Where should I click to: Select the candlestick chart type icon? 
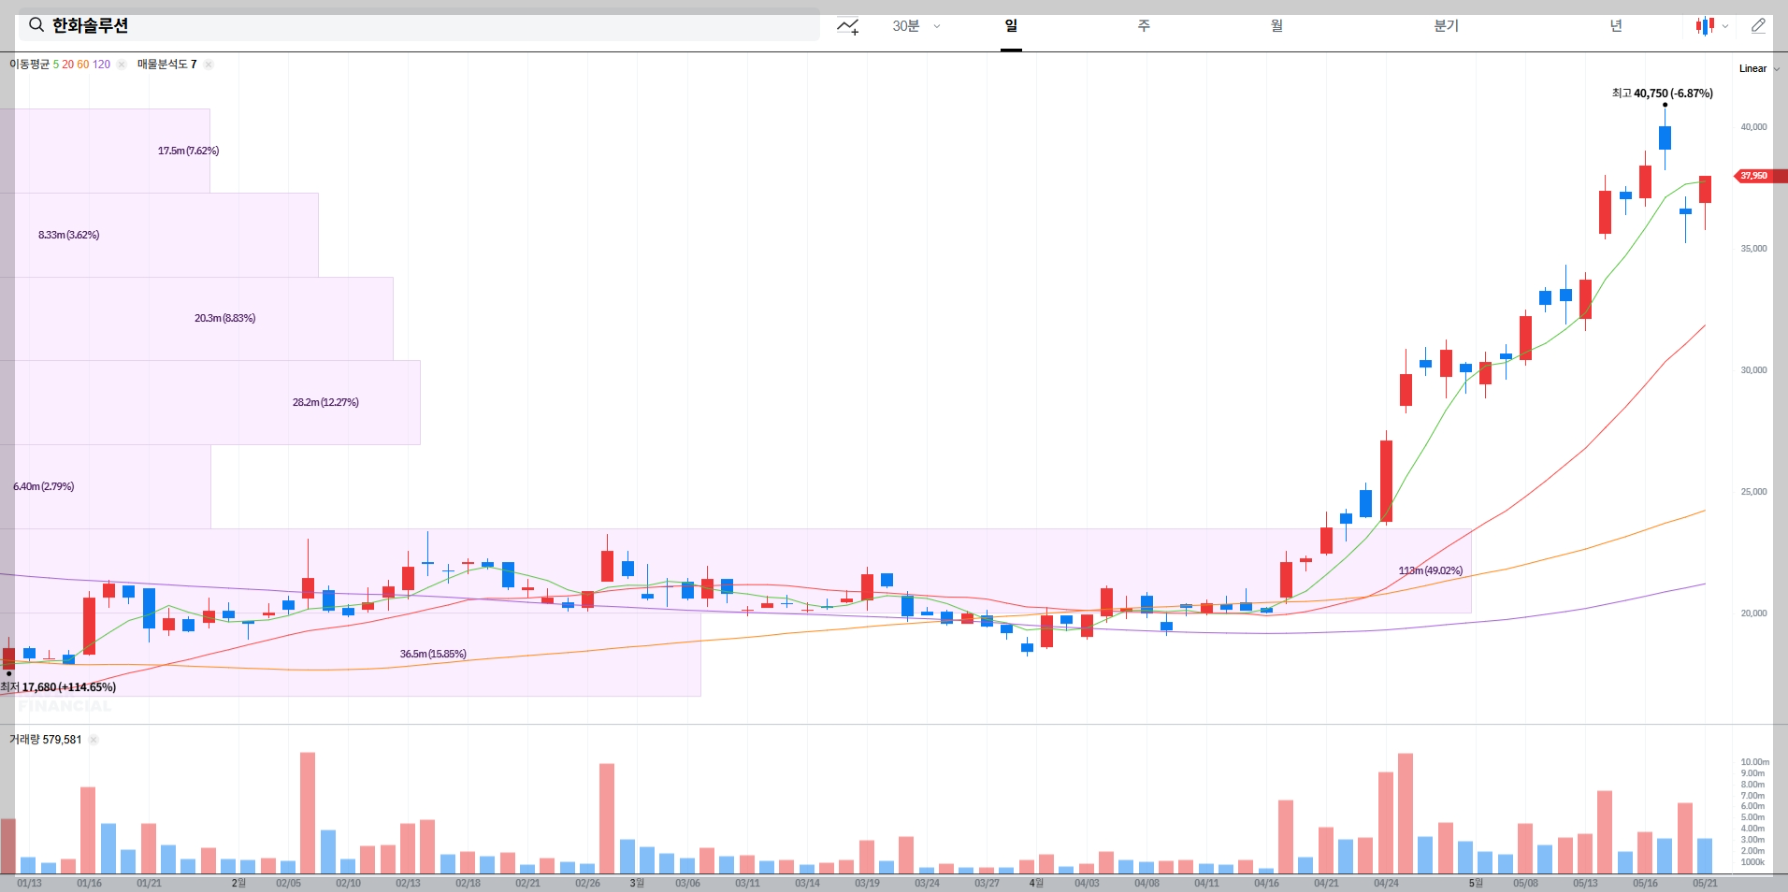(x=1705, y=26)
